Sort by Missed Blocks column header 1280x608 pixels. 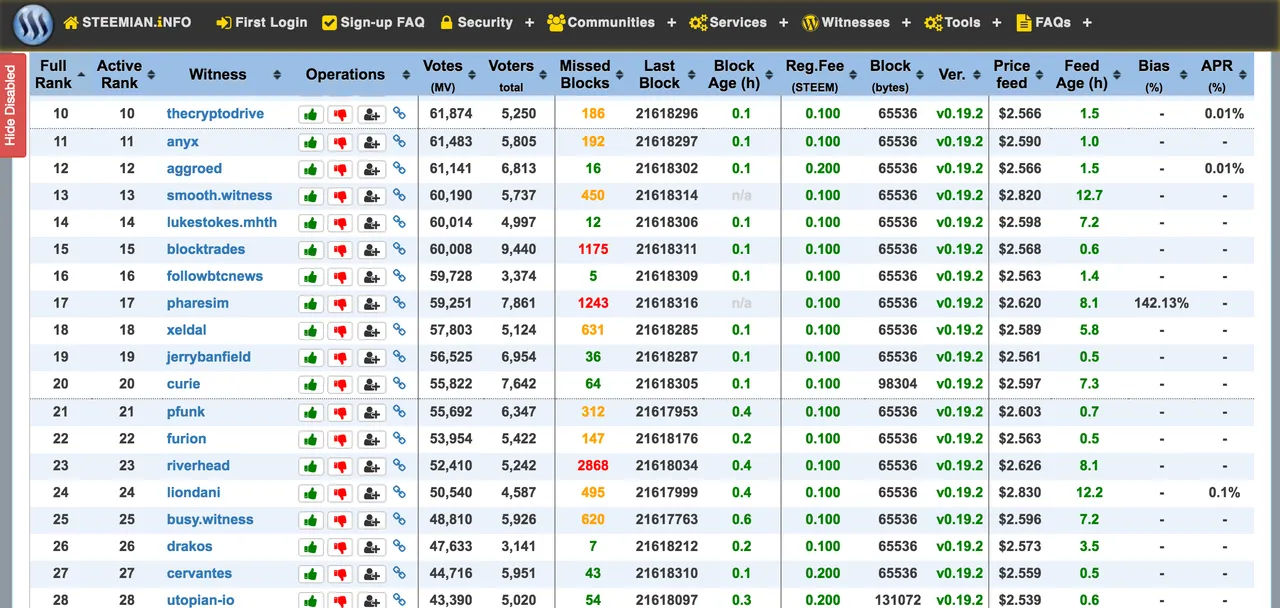pyautogui.click(x=585, y=74)
